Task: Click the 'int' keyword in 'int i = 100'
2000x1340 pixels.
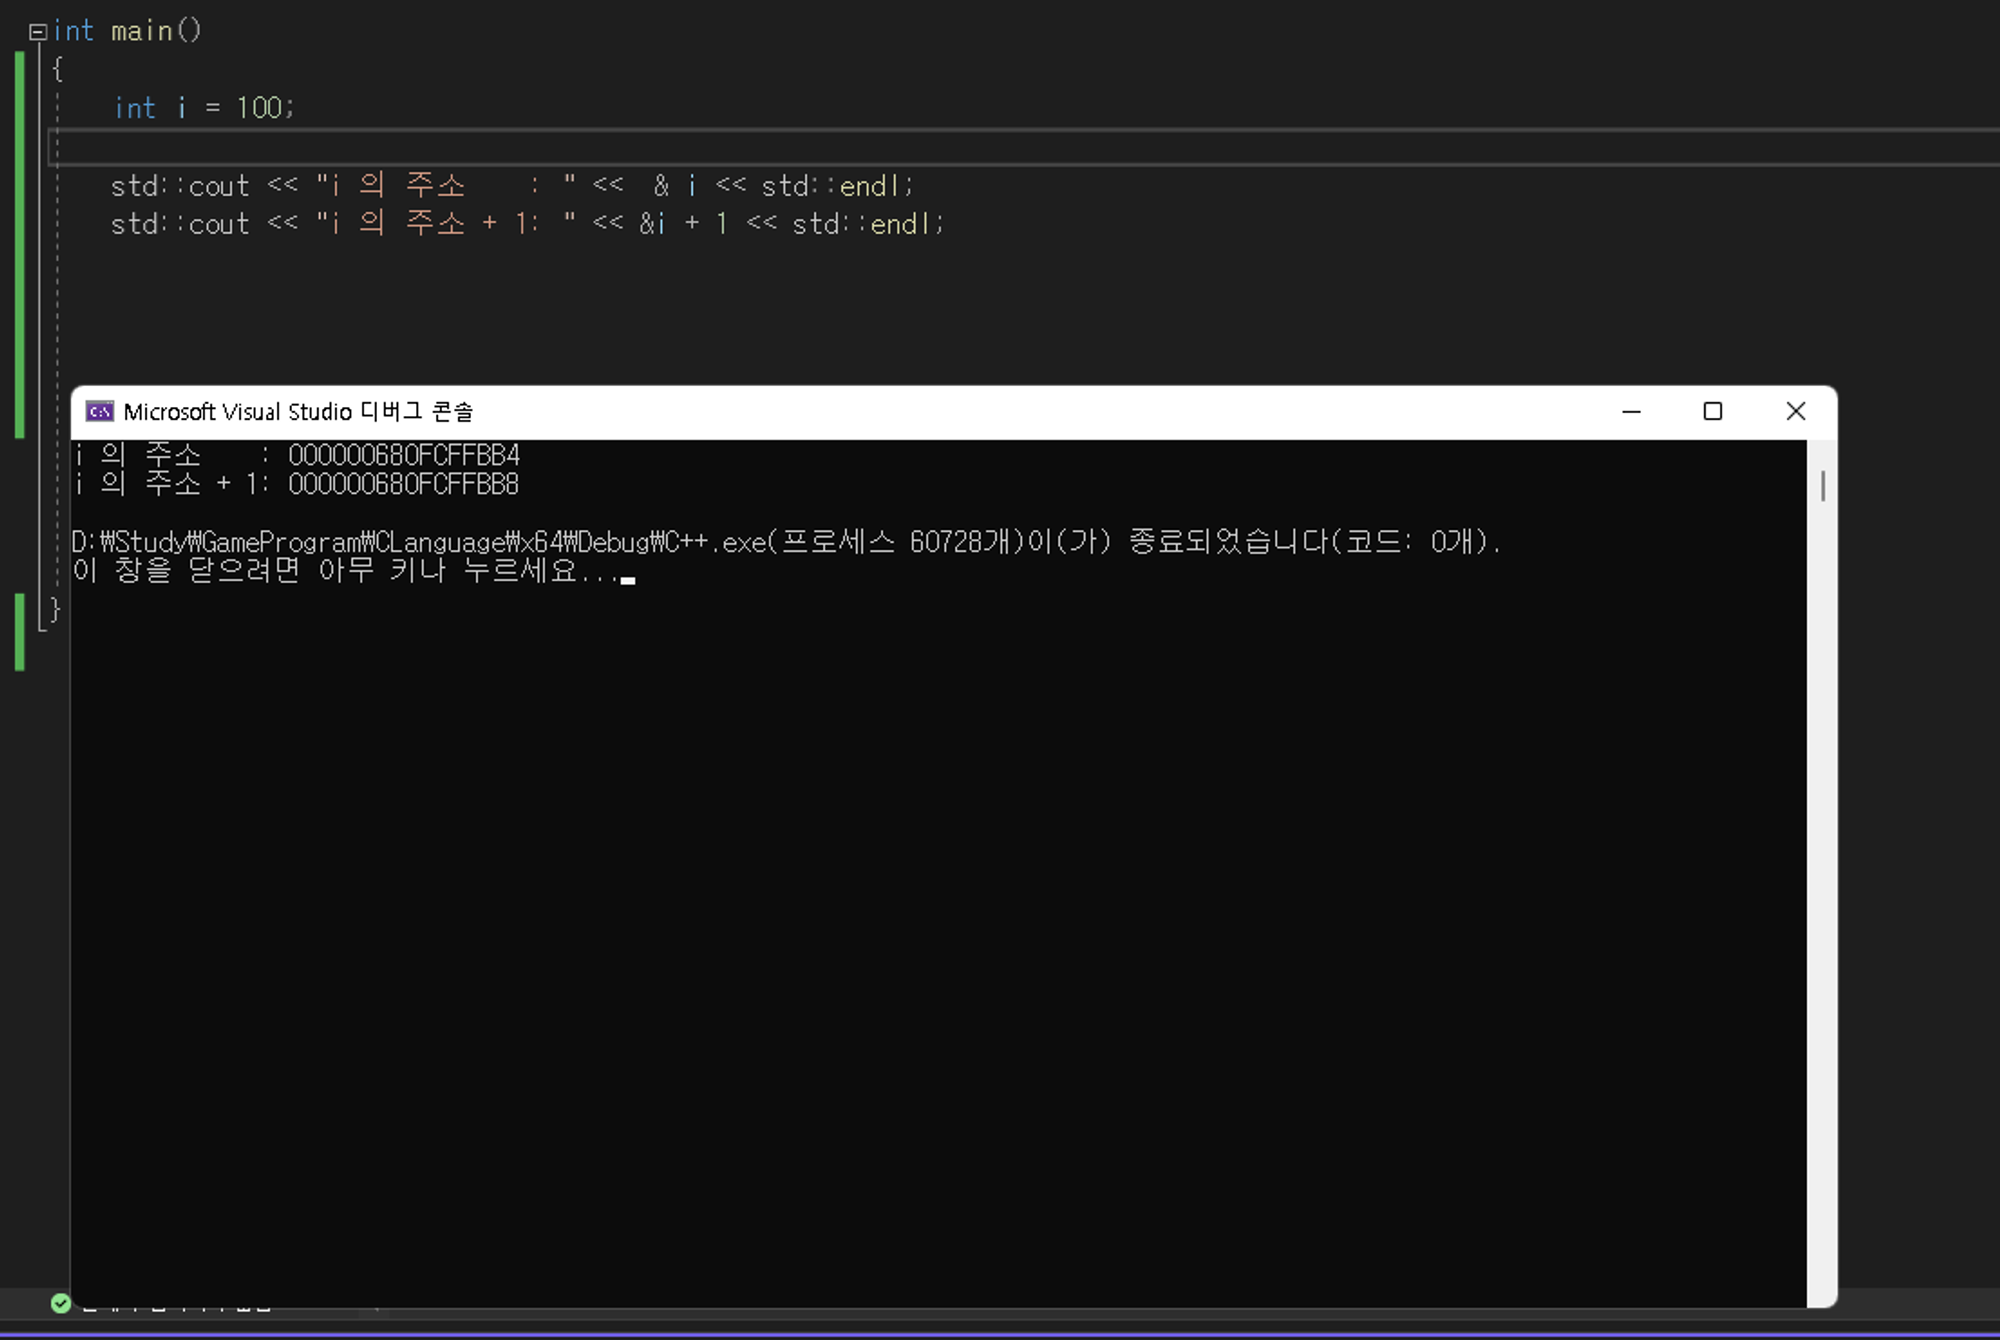Action: pyautogui.click(x=135, y=108)
